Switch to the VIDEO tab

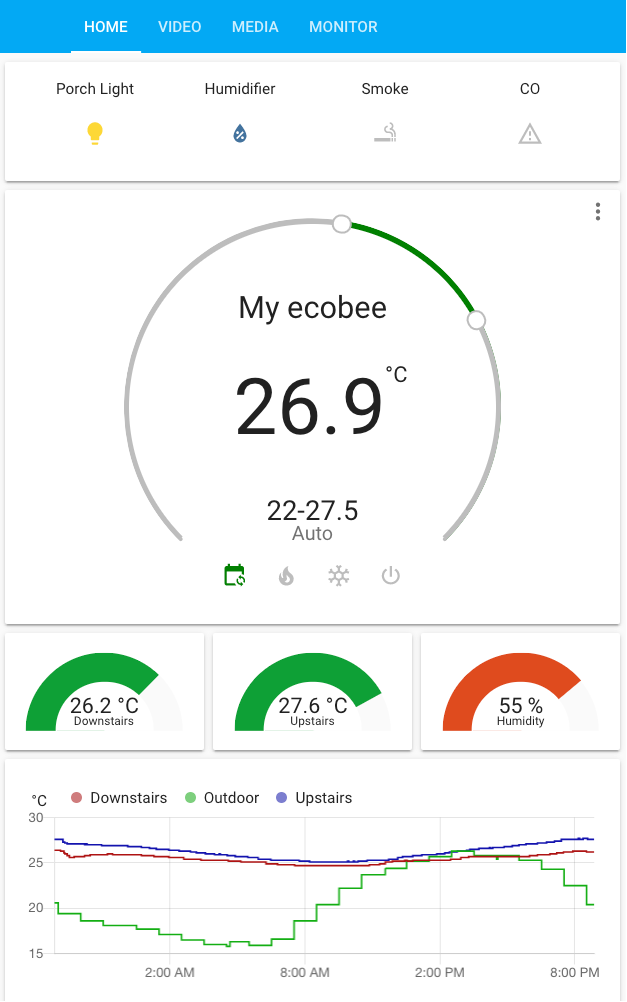180,27
